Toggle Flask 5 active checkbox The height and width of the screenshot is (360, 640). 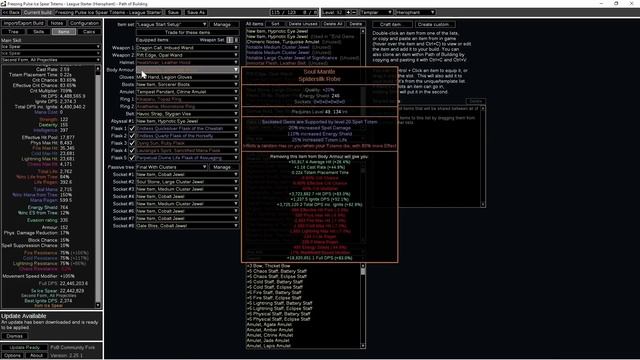132,158
